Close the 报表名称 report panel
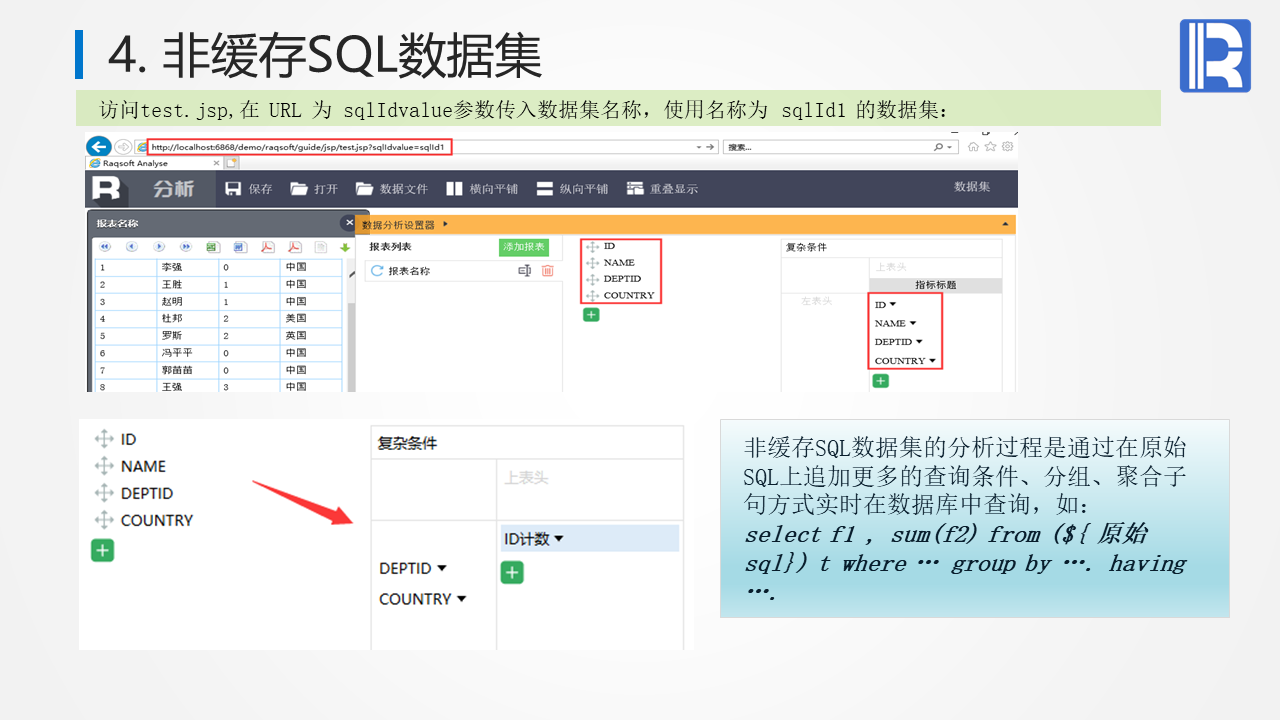Viewport: 1280px width, 720px height. [x=348, y=223]
